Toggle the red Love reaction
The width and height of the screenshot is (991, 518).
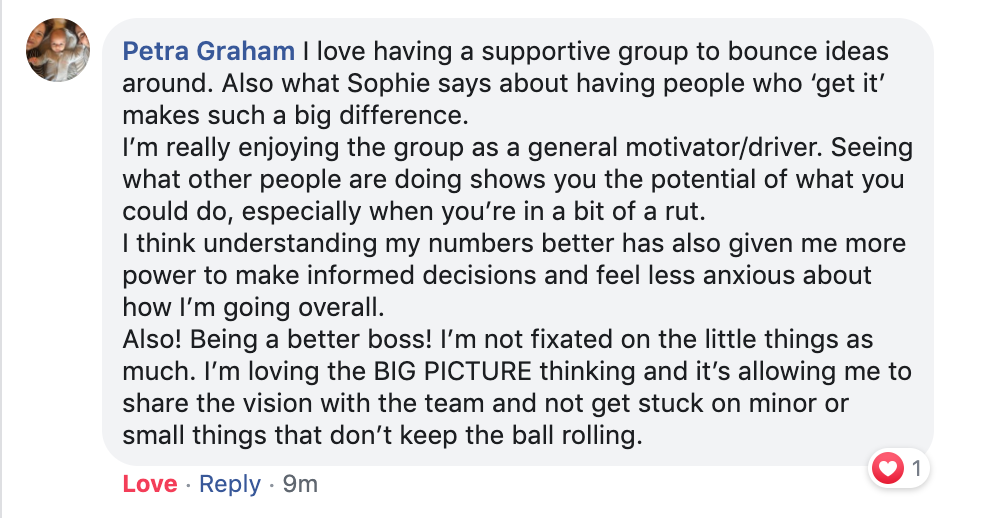point(150,484)
